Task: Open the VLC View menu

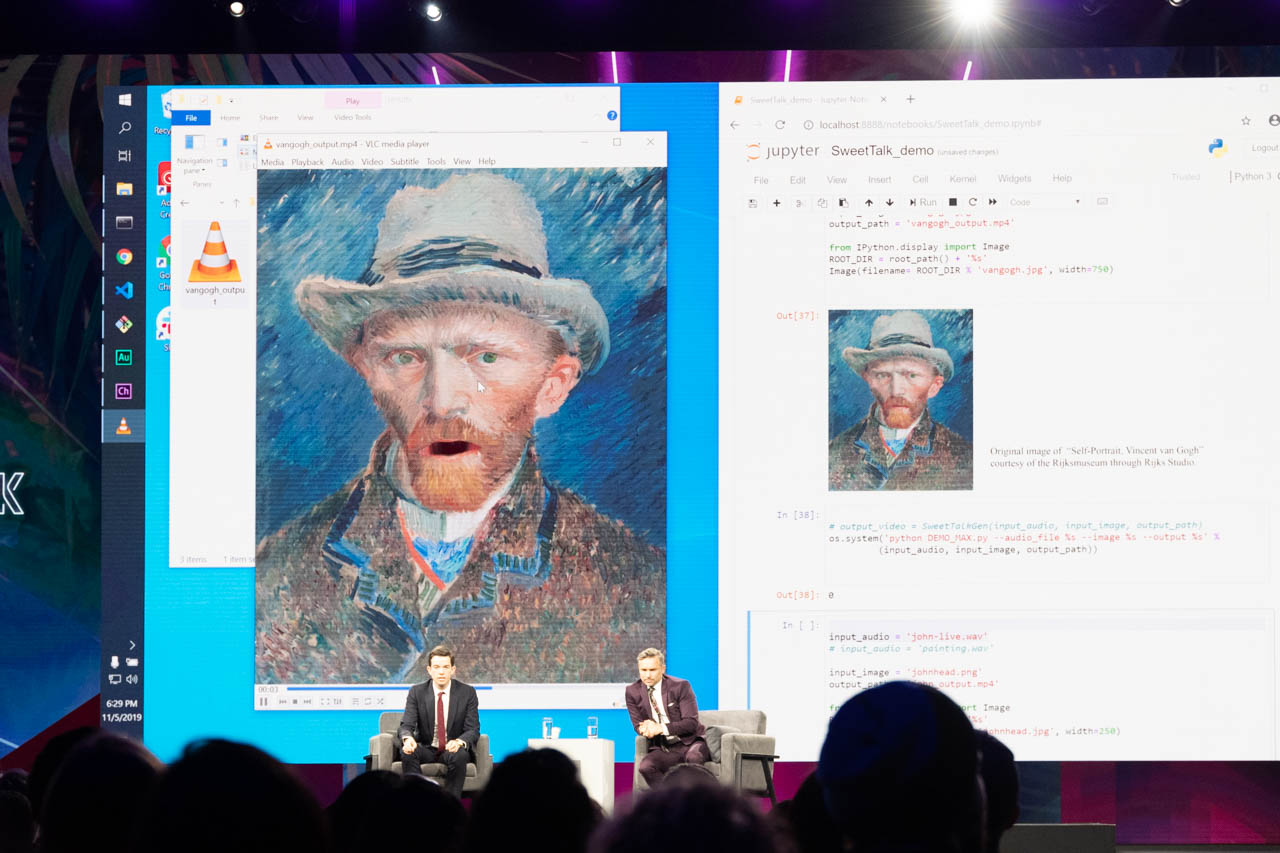Action: 462,162
